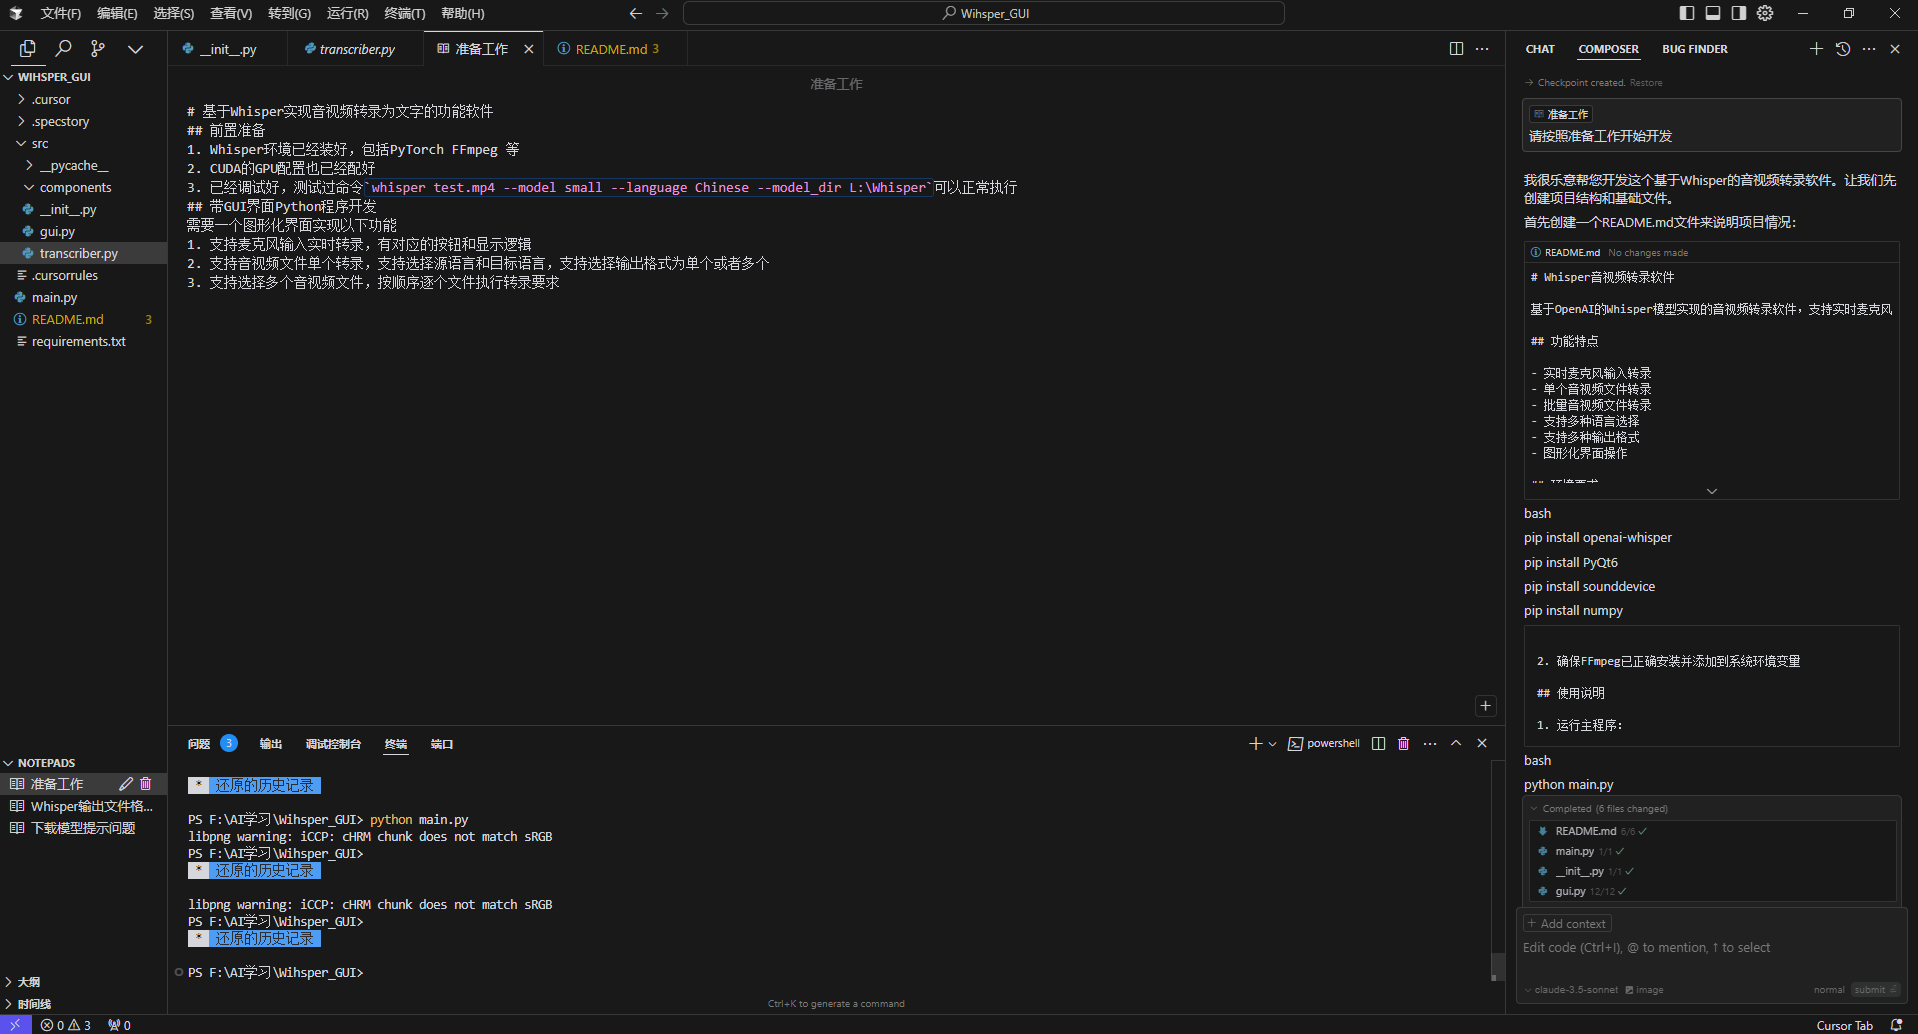Restore the created checkpoint
The image size is (1918, 1034).
(1646, 83)
